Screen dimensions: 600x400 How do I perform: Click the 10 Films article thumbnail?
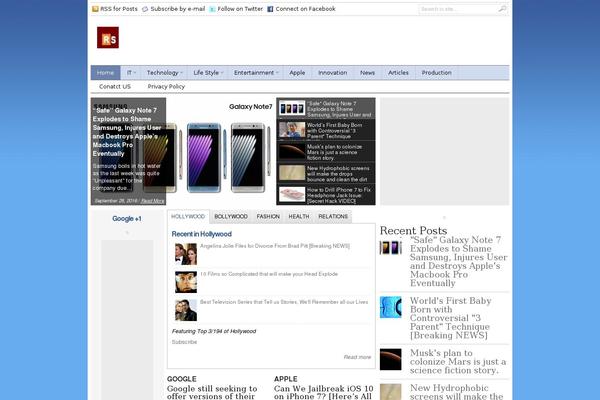[x=186, y=282]
